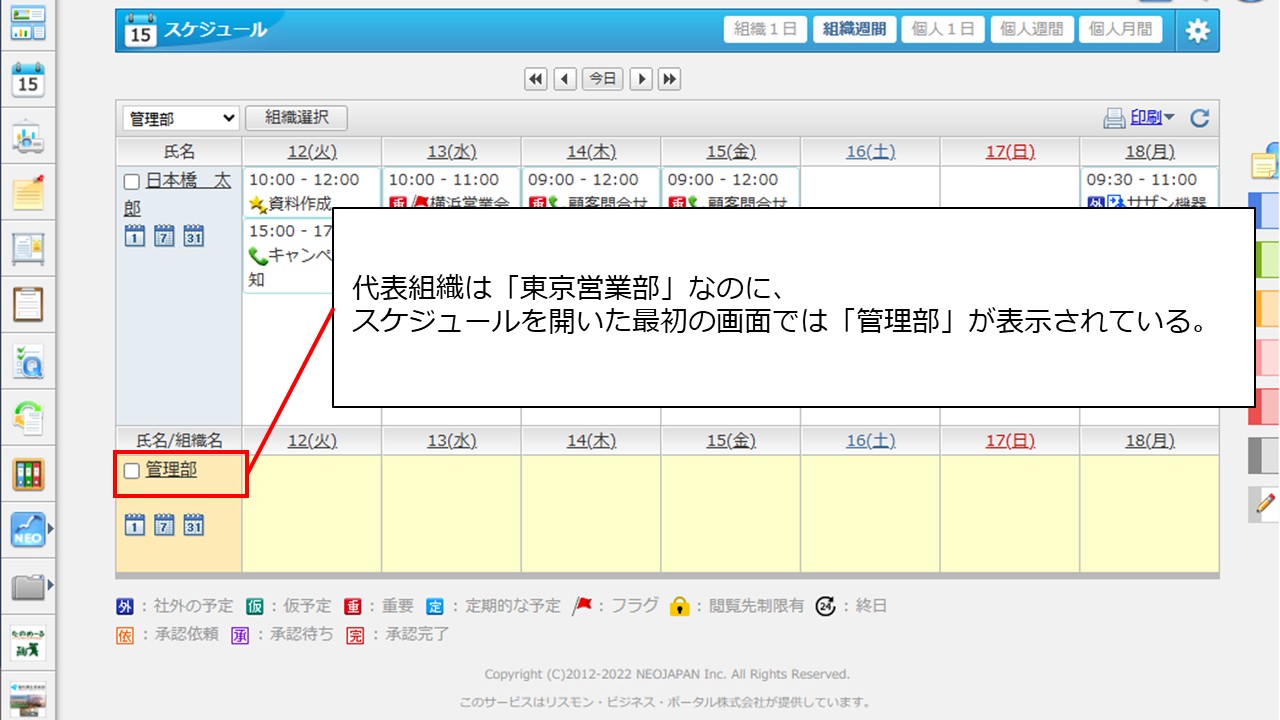Open settings gear icon in schedule header
The image size is (1280, 720).
1197,31
